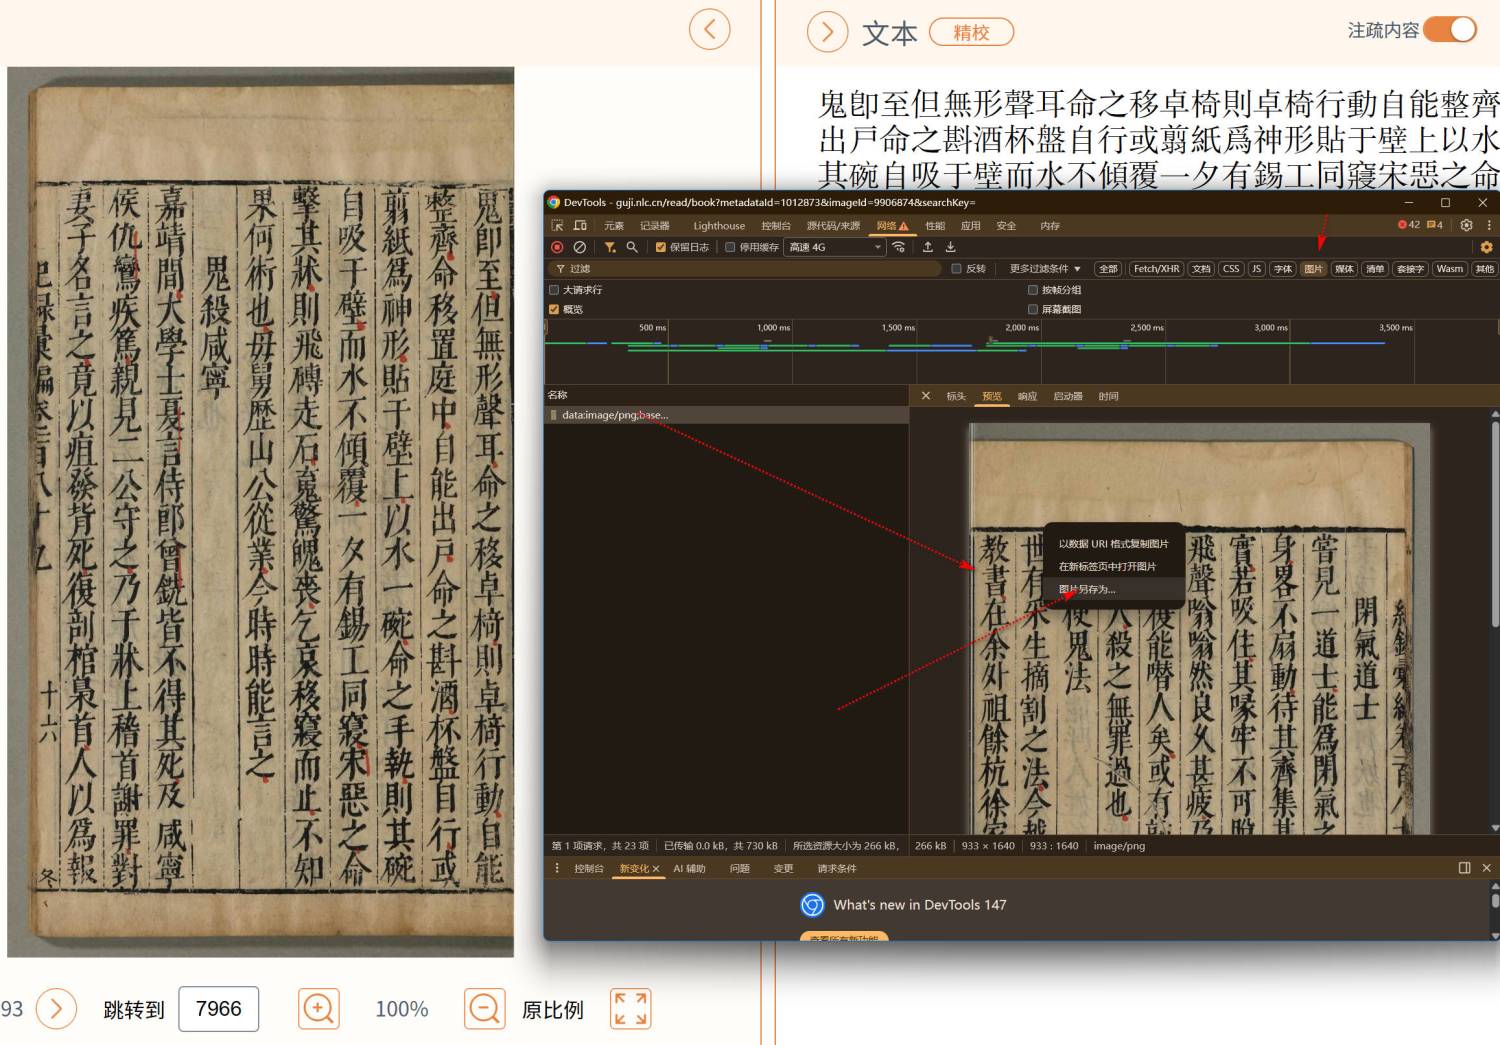Viewport: 1500px width, 1045px height.
Task: Click the page number input field
Action: [218, 1009]
